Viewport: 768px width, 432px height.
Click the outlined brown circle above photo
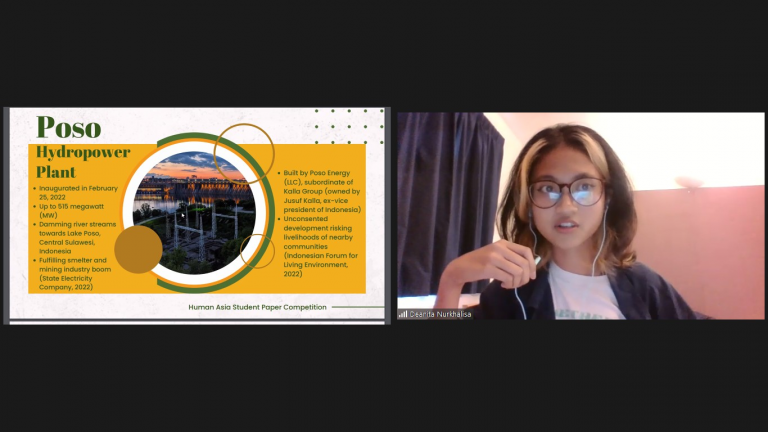244,152
